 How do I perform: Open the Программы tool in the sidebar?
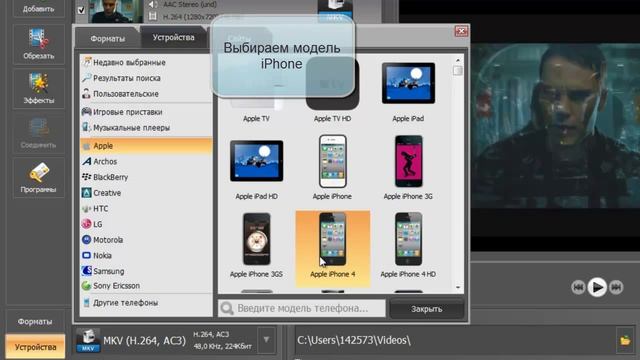pyautogui.click(x=38, y=178)
